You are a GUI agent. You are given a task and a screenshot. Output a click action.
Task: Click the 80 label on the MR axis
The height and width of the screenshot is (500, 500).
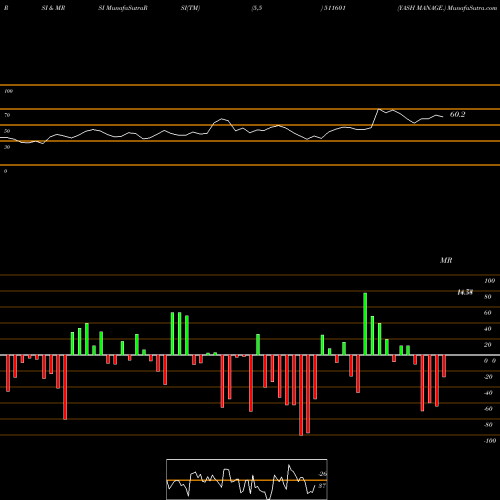pos(488,297)
